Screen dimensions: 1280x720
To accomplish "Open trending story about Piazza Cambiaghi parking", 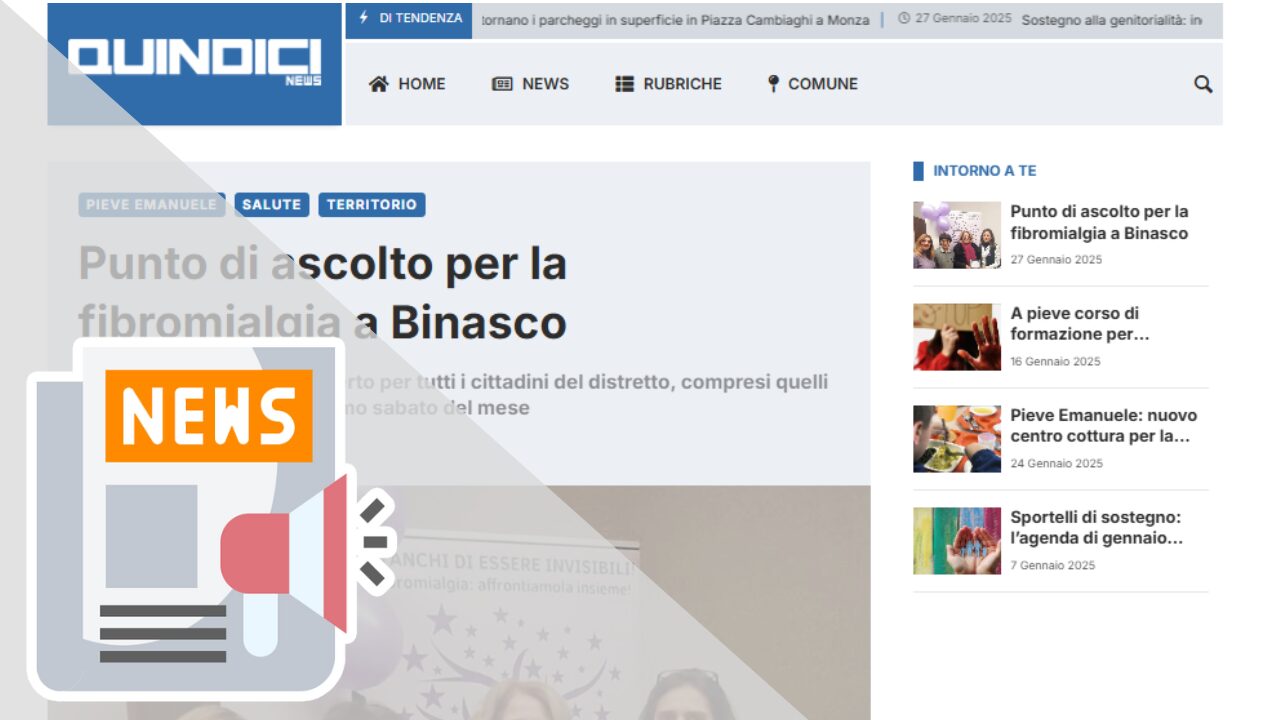I will pyautogui.click(x=675, y=20).
